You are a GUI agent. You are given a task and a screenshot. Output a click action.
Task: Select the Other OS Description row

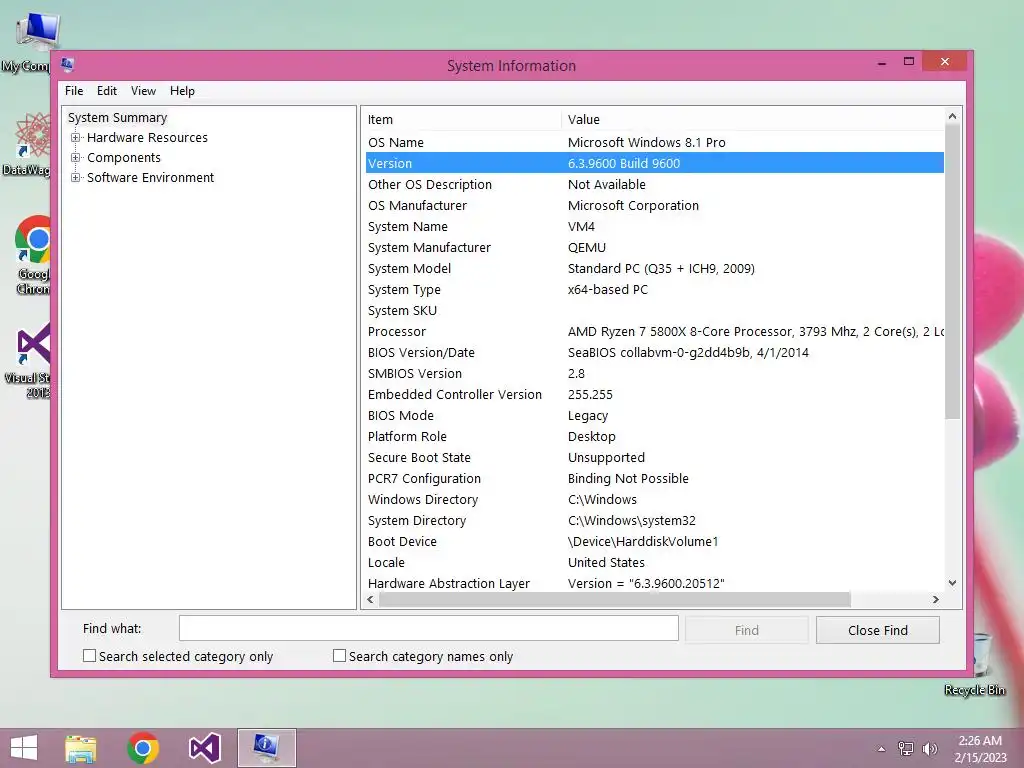click(654, 184)
